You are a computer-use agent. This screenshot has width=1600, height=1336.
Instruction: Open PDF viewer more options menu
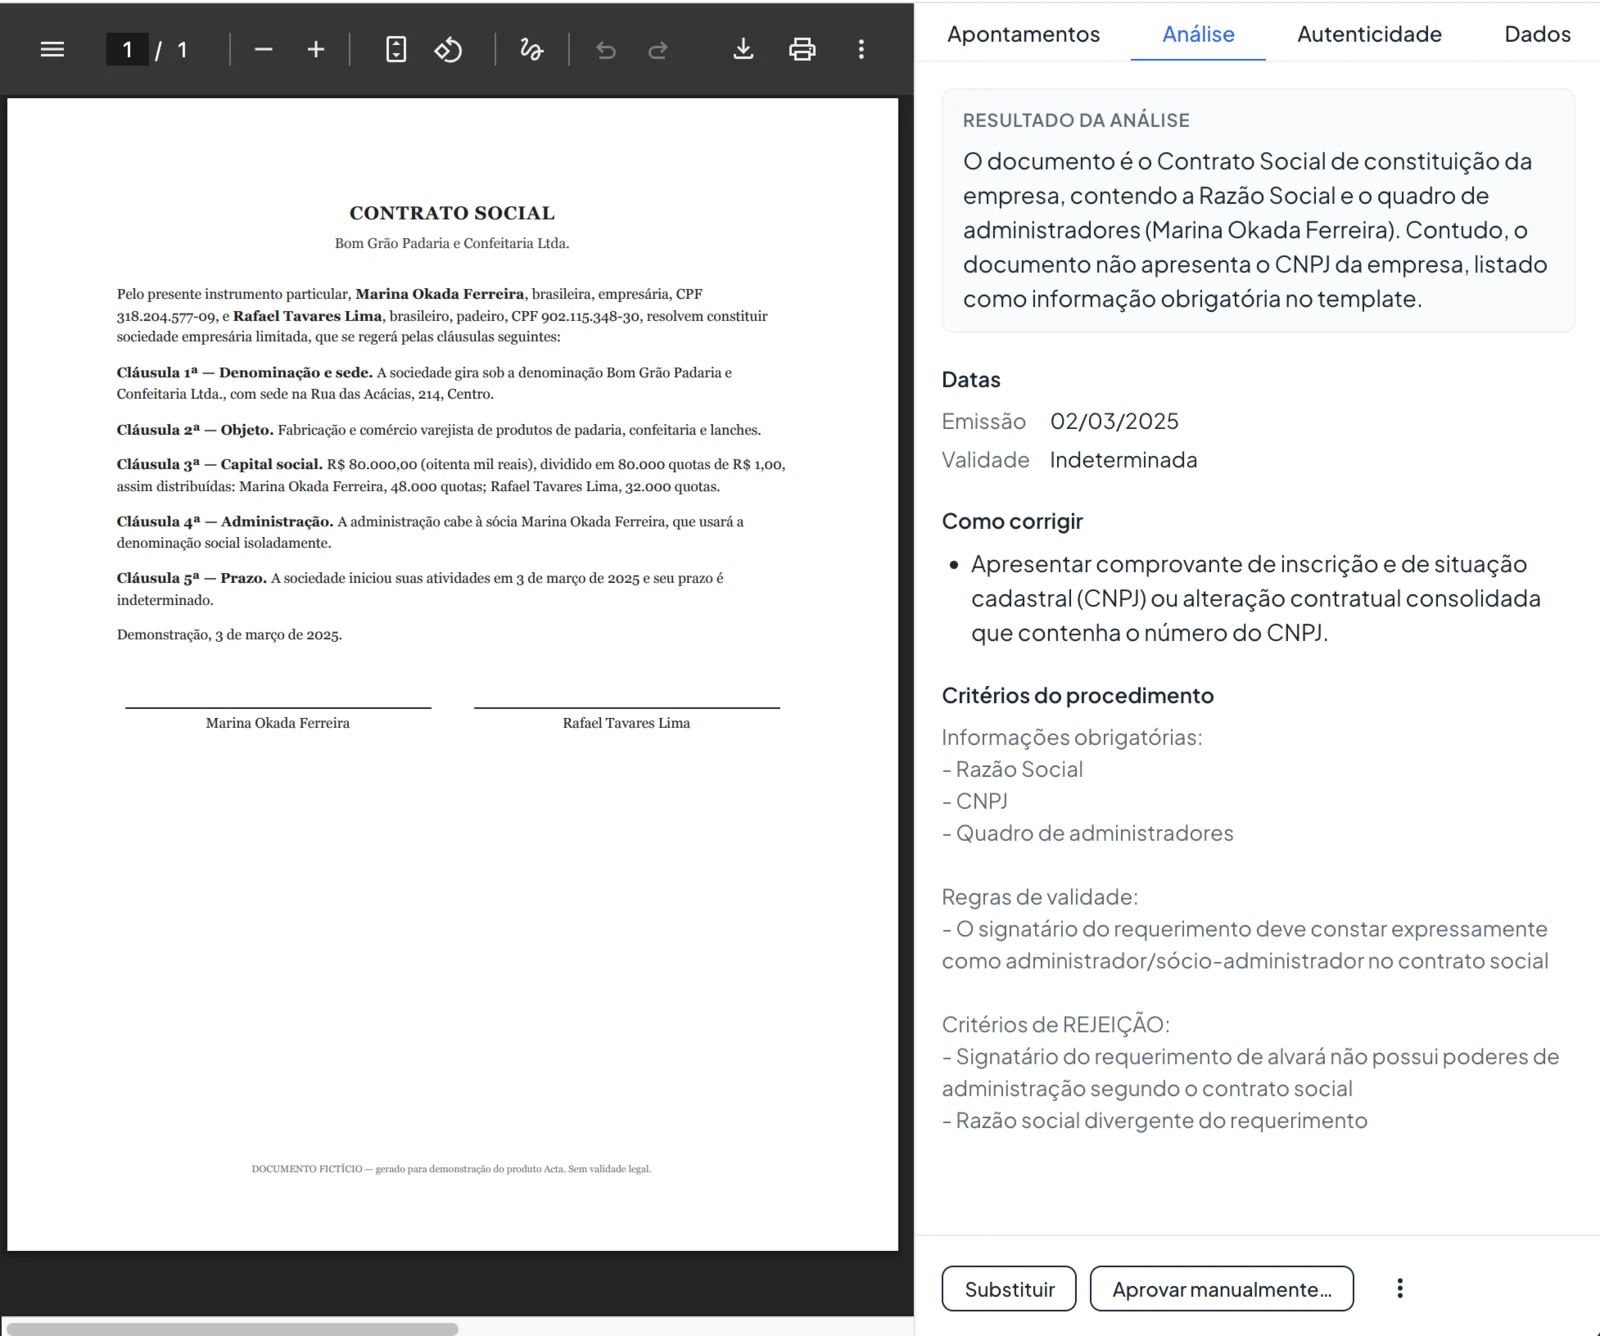coord(861,49)
